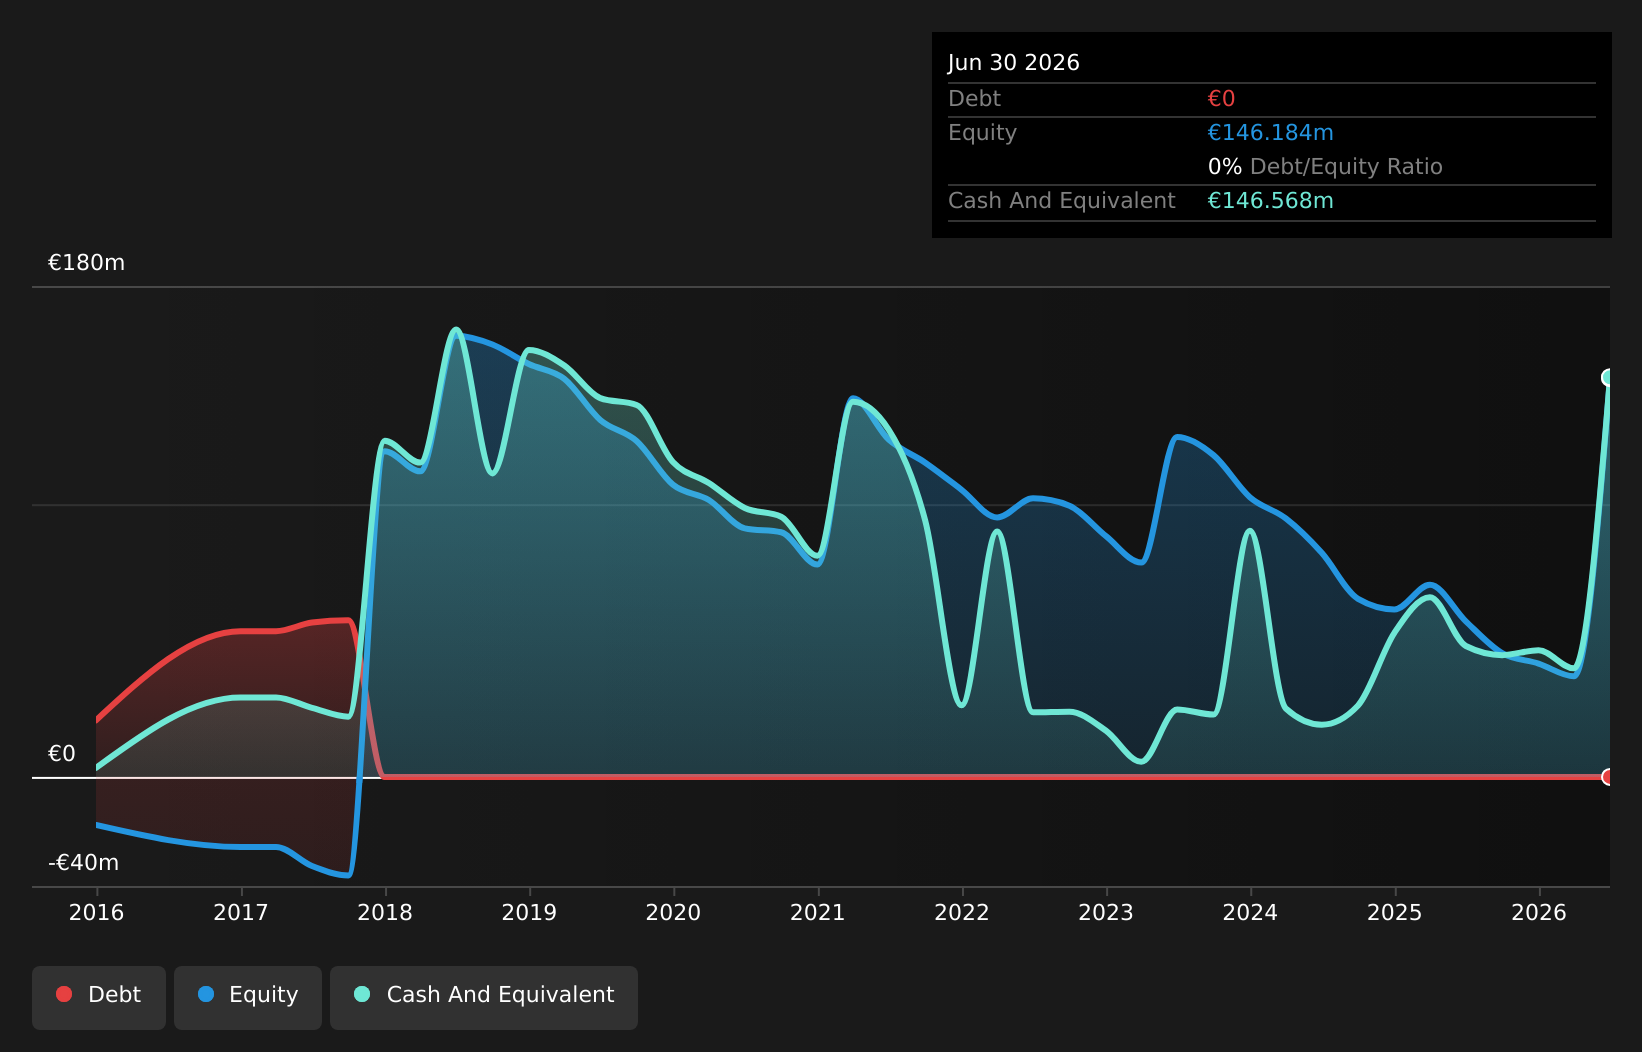
Task: Click the 2024 x-axis label
Action: (x=1250, y=912)
